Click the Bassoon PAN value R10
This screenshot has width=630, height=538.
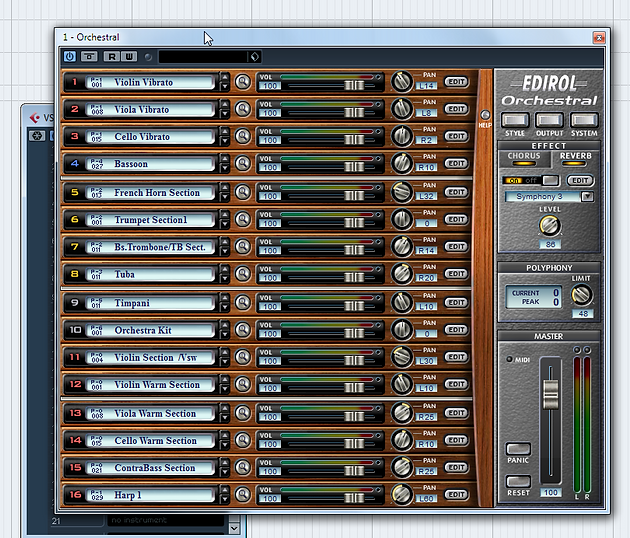pyautogui.click(x=426, y=167)
